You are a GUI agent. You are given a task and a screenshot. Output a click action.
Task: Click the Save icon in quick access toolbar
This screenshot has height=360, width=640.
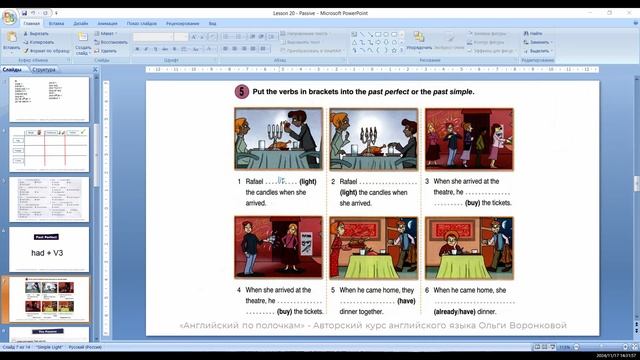(x=24, y=13)
